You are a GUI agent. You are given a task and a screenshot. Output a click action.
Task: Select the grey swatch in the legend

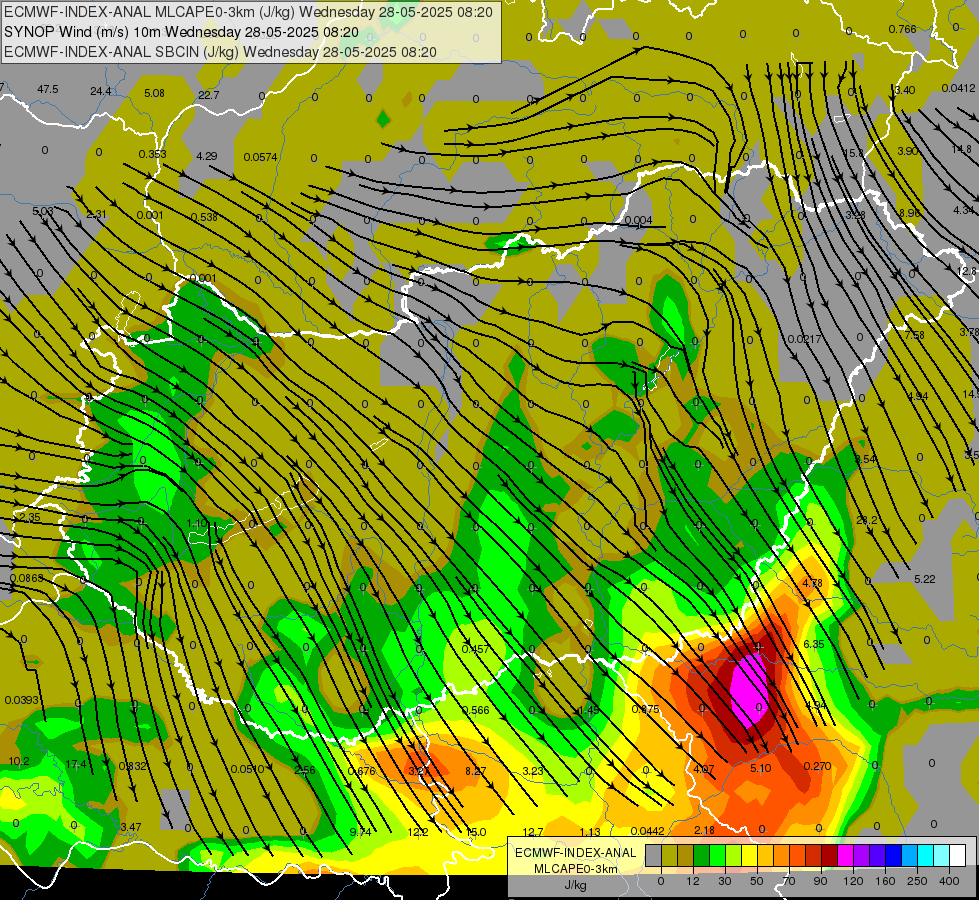pyautogui.click(x=653, y=855)
